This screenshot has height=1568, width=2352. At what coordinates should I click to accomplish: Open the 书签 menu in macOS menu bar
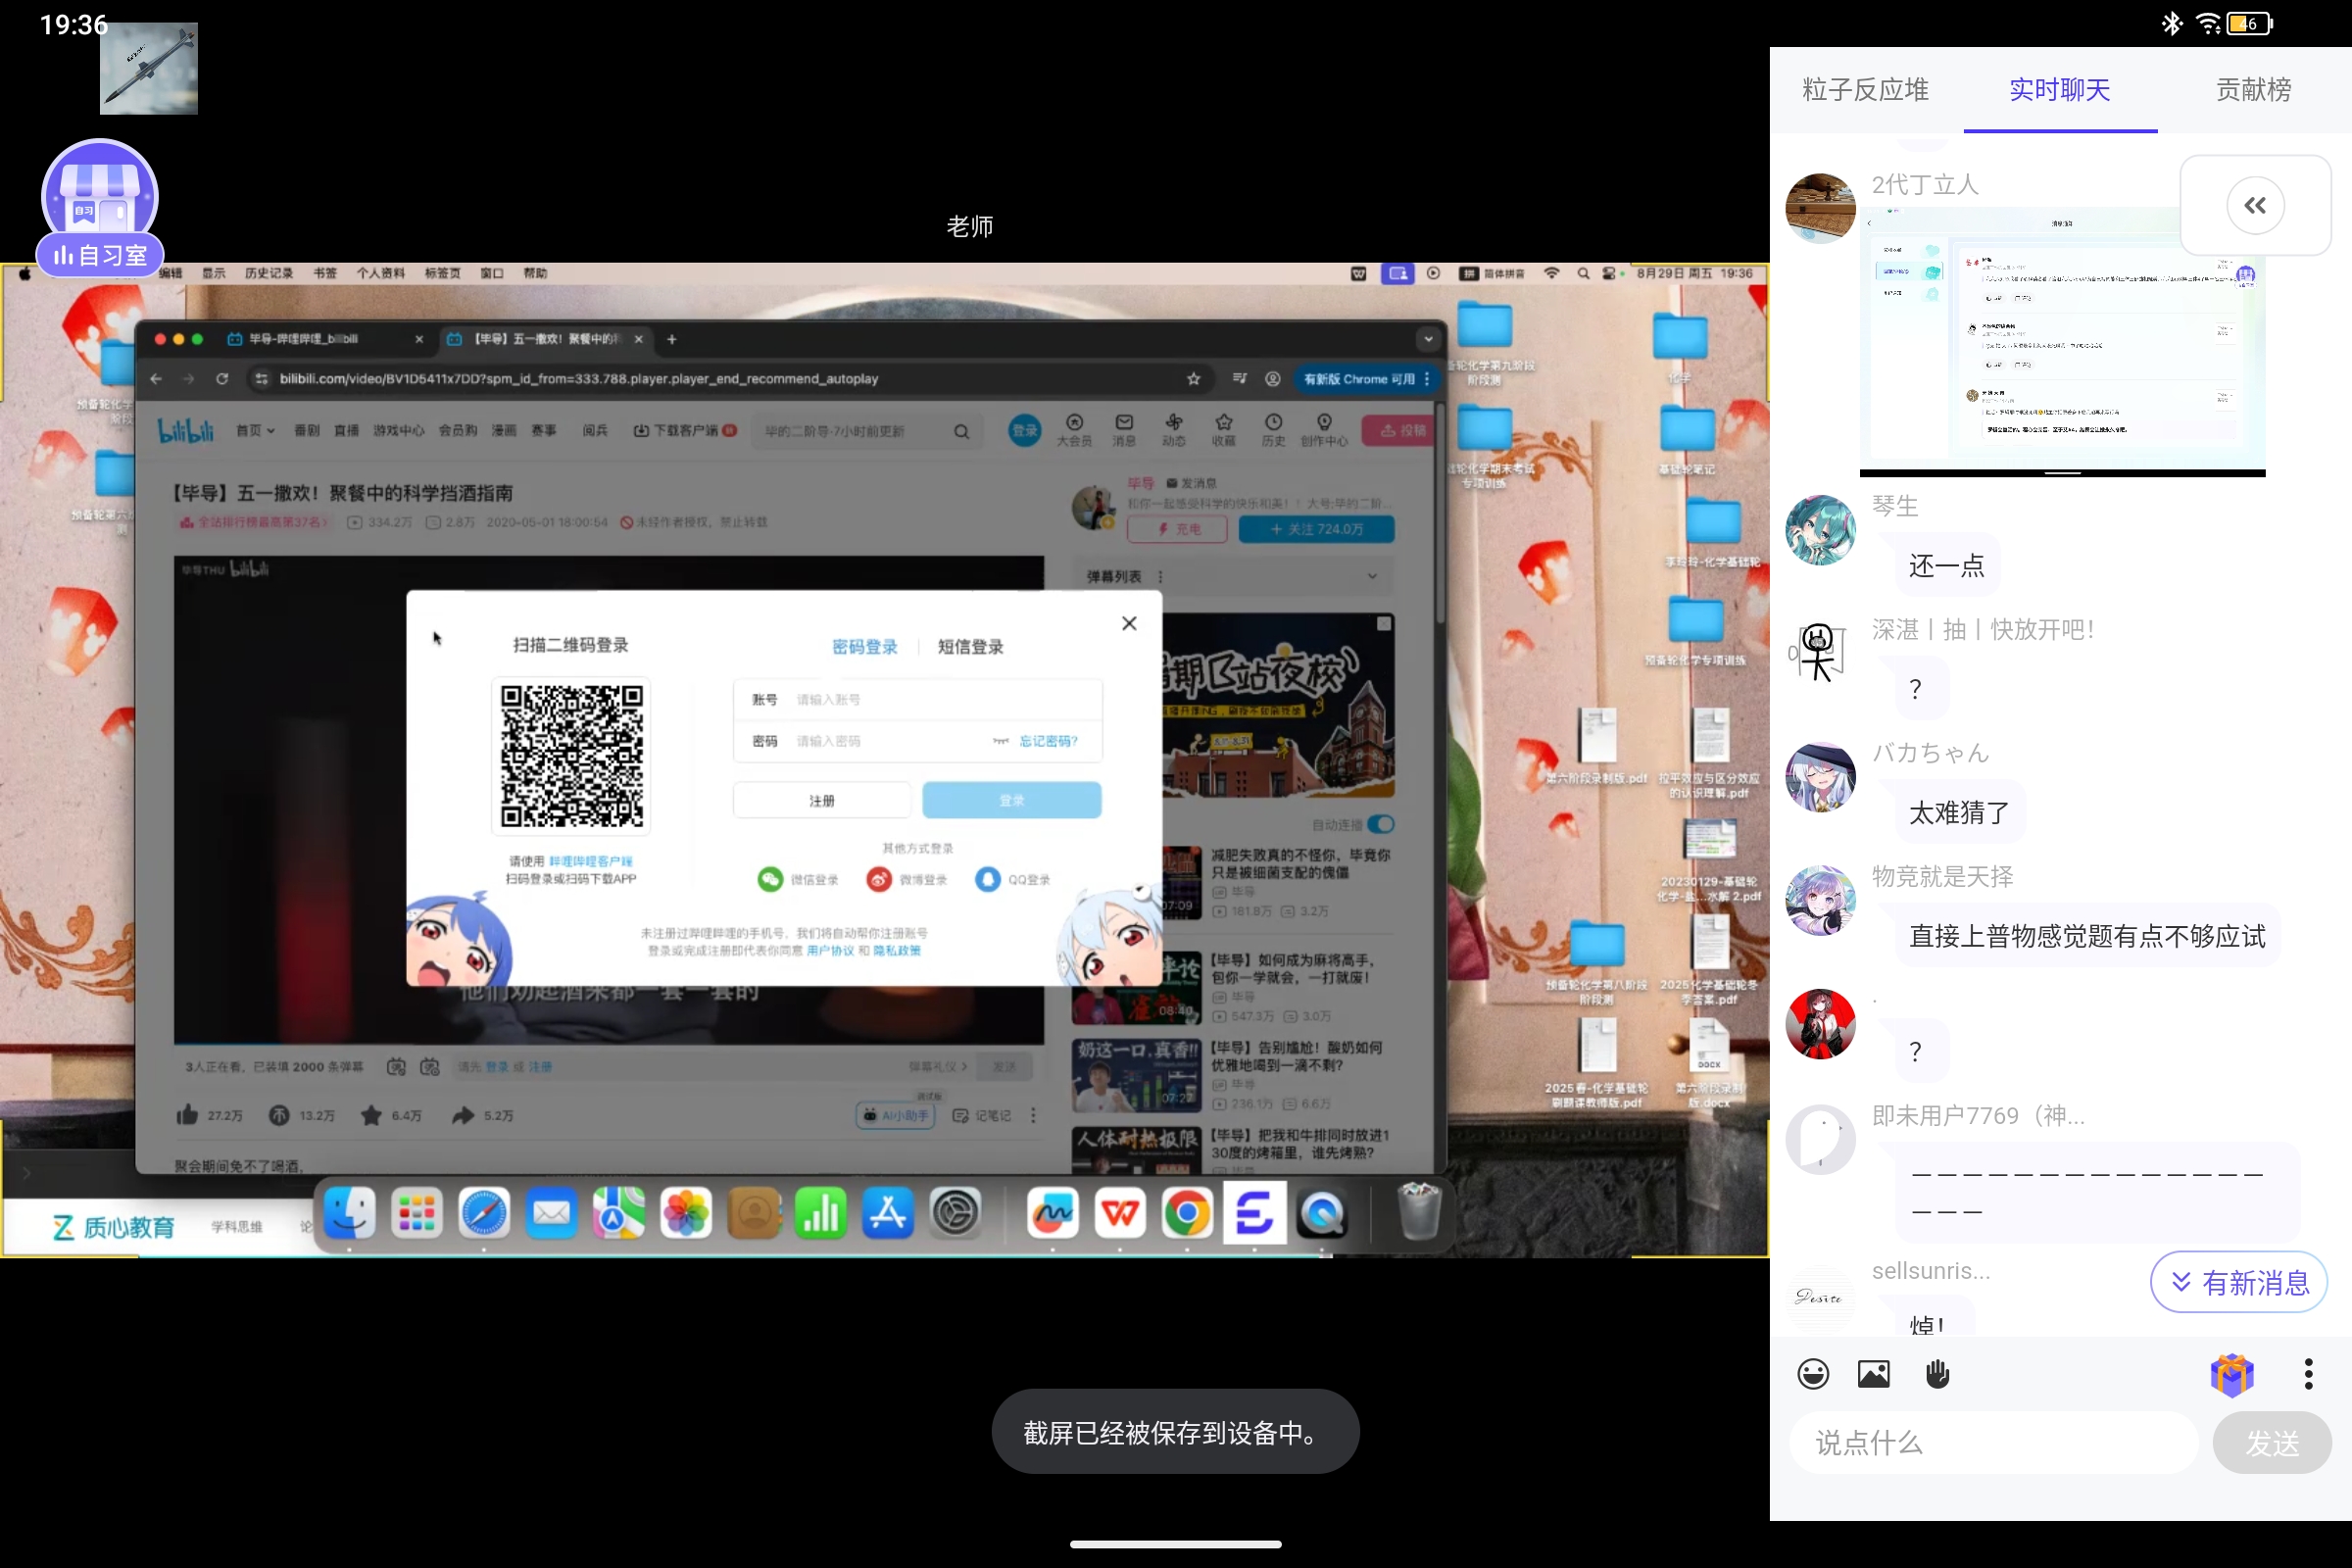pos(325,273)
